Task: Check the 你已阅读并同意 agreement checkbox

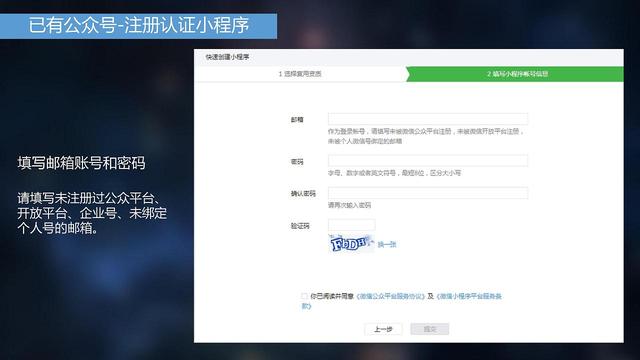Action: [304, 296]
